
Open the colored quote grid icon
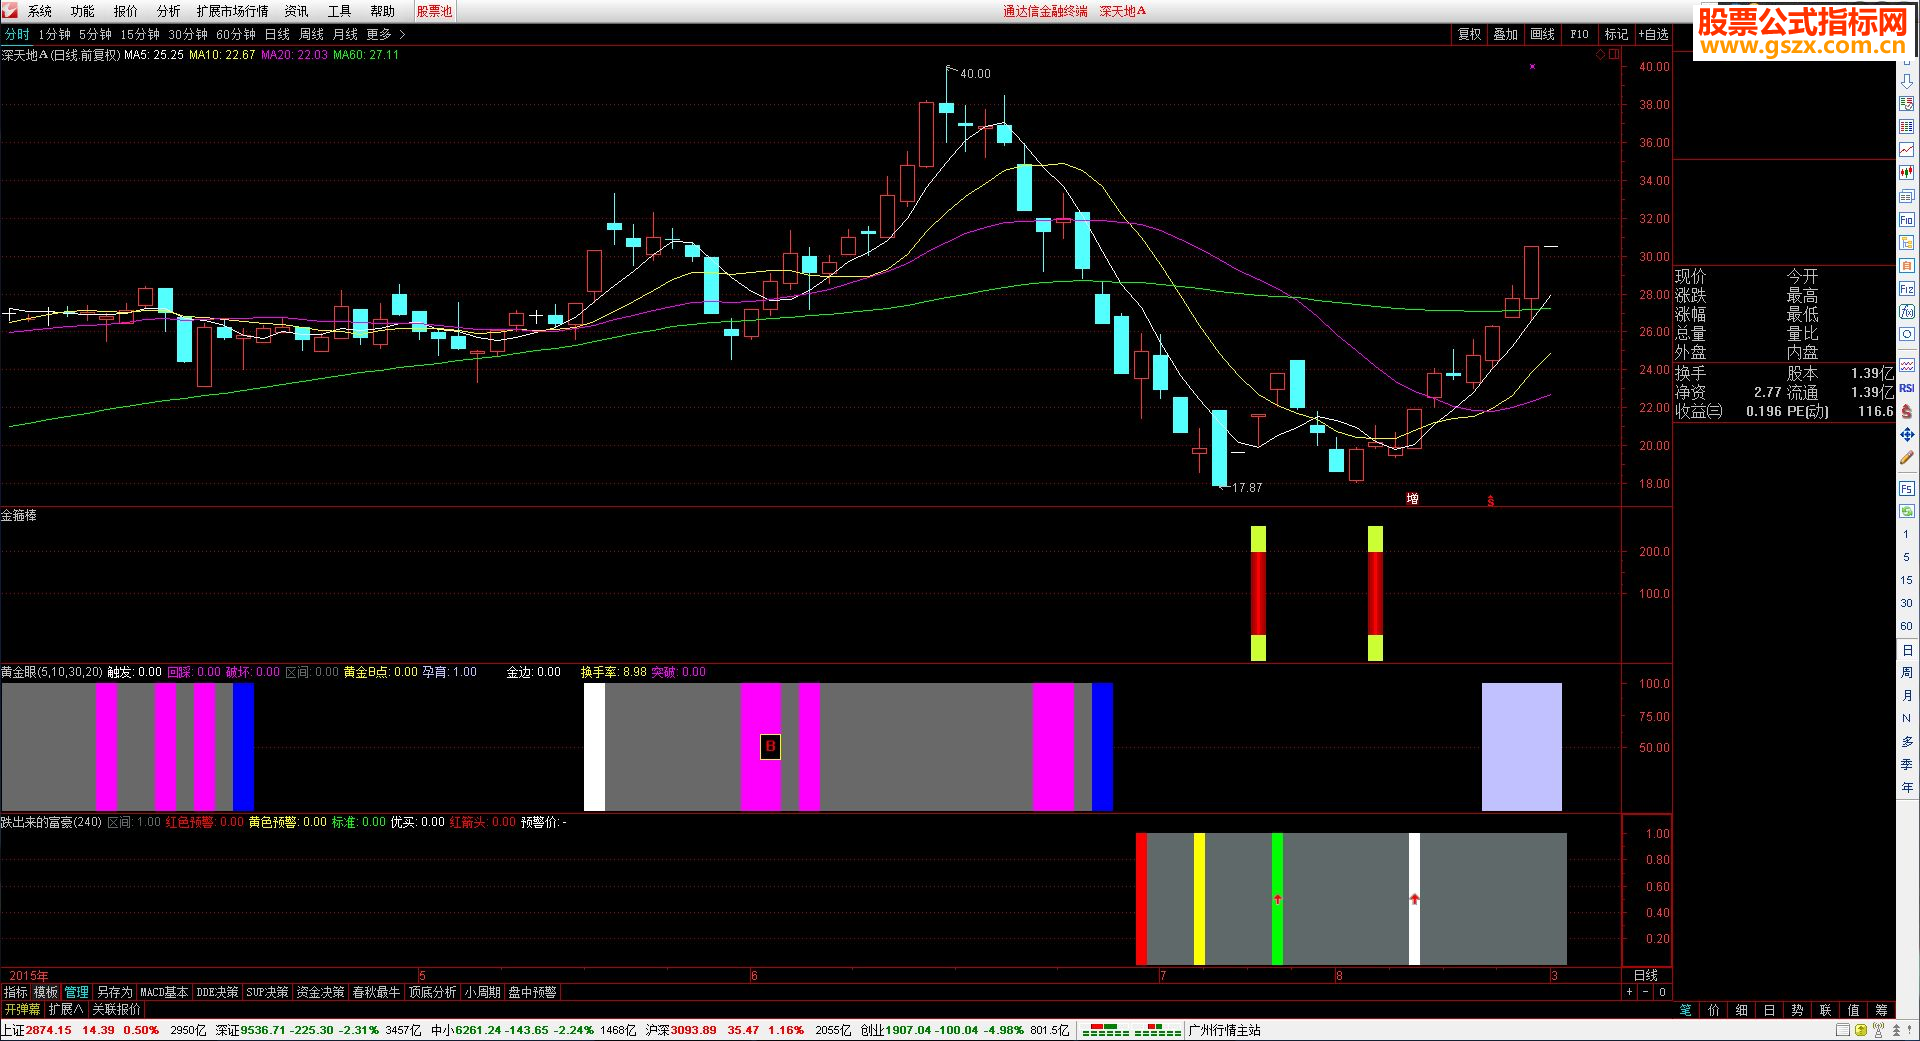[x=1907, y=126]
